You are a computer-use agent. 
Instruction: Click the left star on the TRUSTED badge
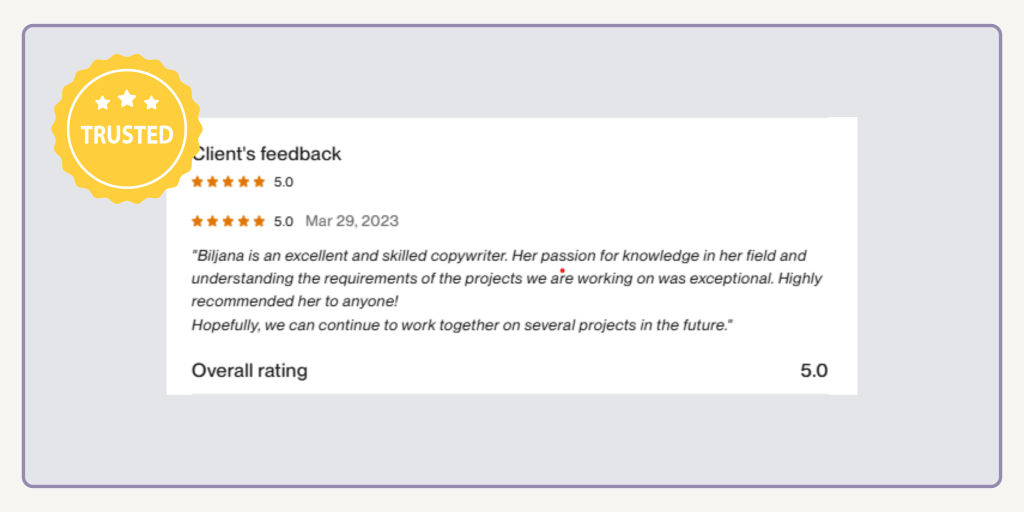coord(102,103)
